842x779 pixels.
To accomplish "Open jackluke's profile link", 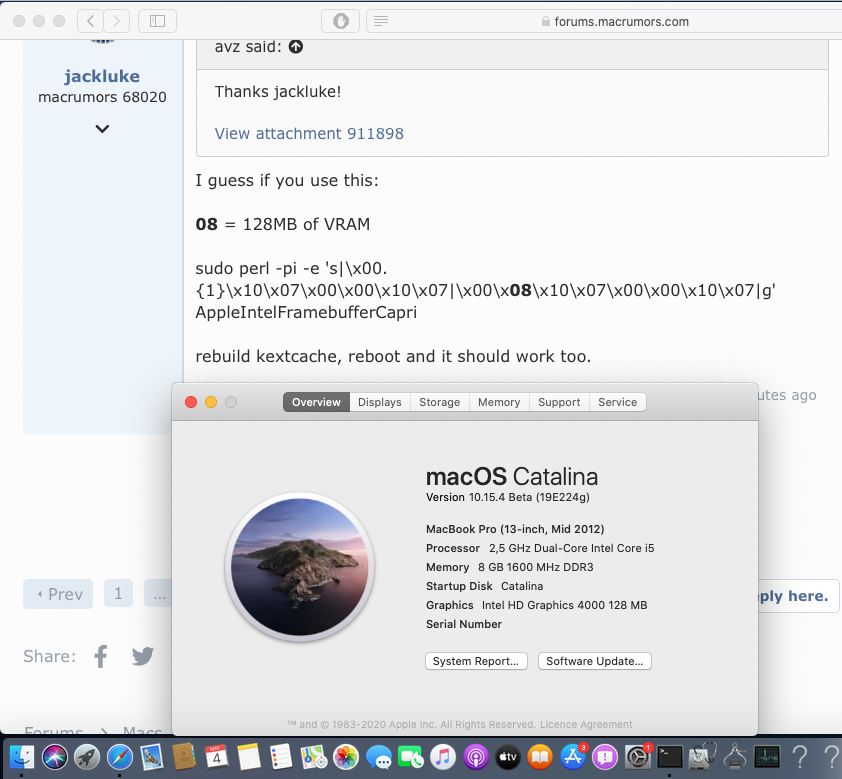I will tap(102, 76).
